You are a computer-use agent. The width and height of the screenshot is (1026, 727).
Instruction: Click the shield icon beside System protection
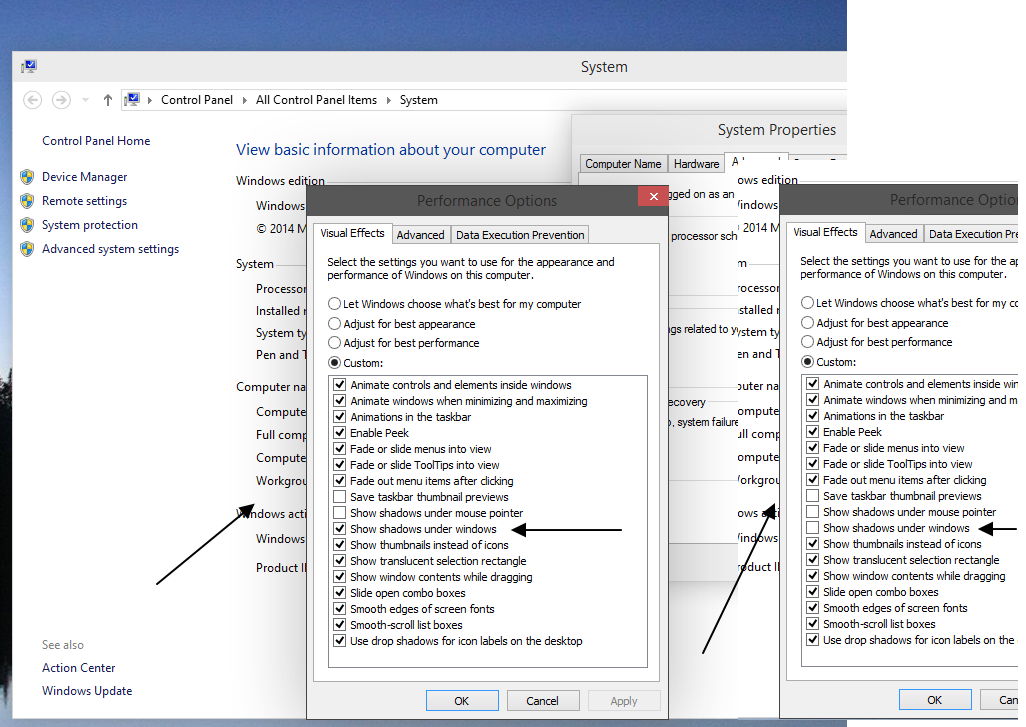point(27,225)
